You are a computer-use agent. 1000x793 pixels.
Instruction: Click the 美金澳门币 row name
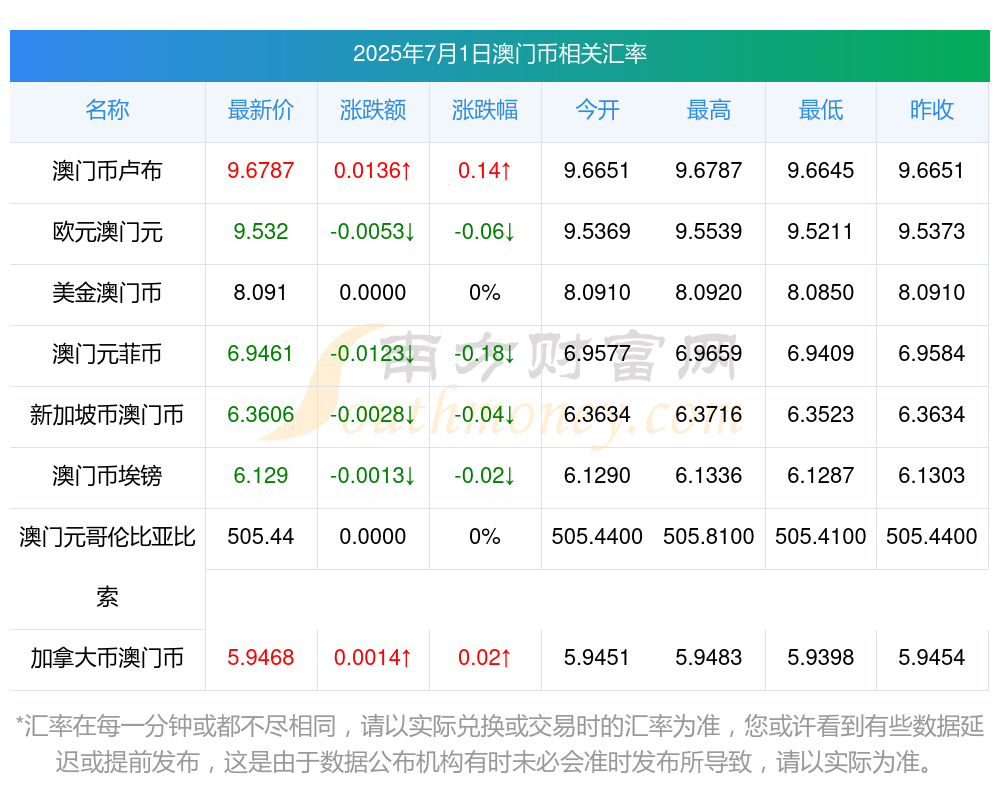point(107,293)
